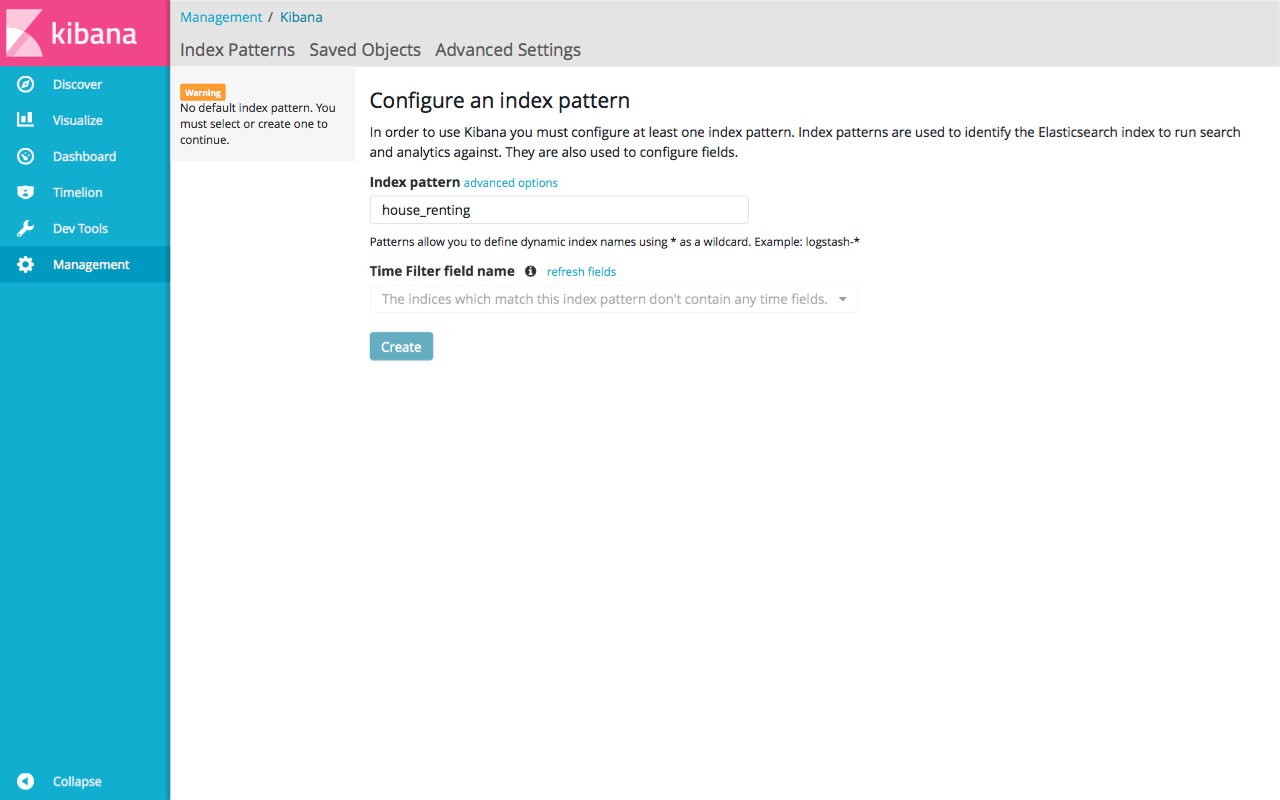This screenshot has height=800, width=1280.
Task: Click the wildcard pattern hint text
Action: (x=615, y=242)
